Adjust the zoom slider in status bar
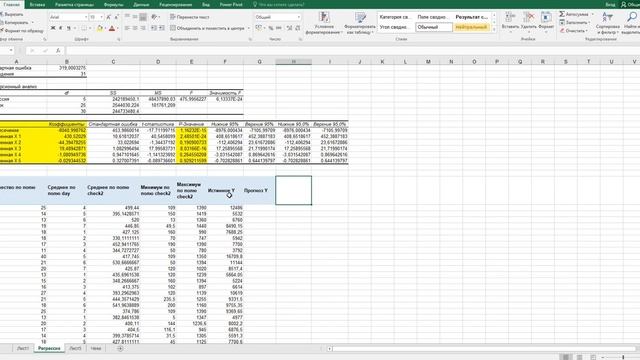Image resolution: width=640 pixels, height=360 pixels. click(x=623, y=357)
